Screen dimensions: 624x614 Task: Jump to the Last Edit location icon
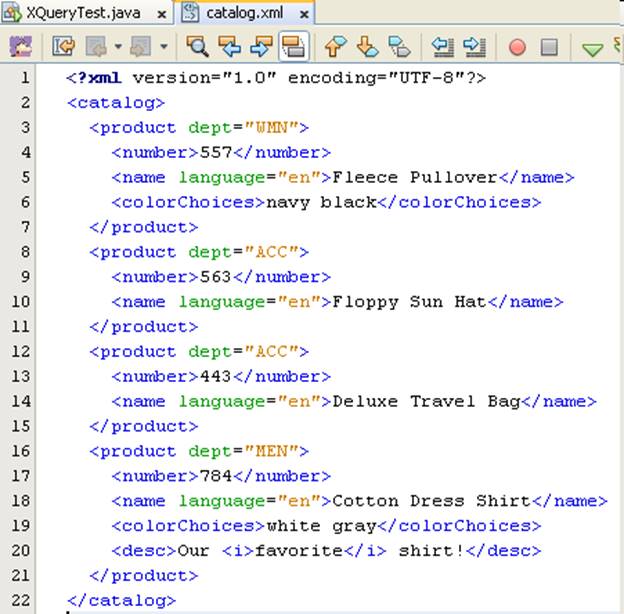coord(63,46)
